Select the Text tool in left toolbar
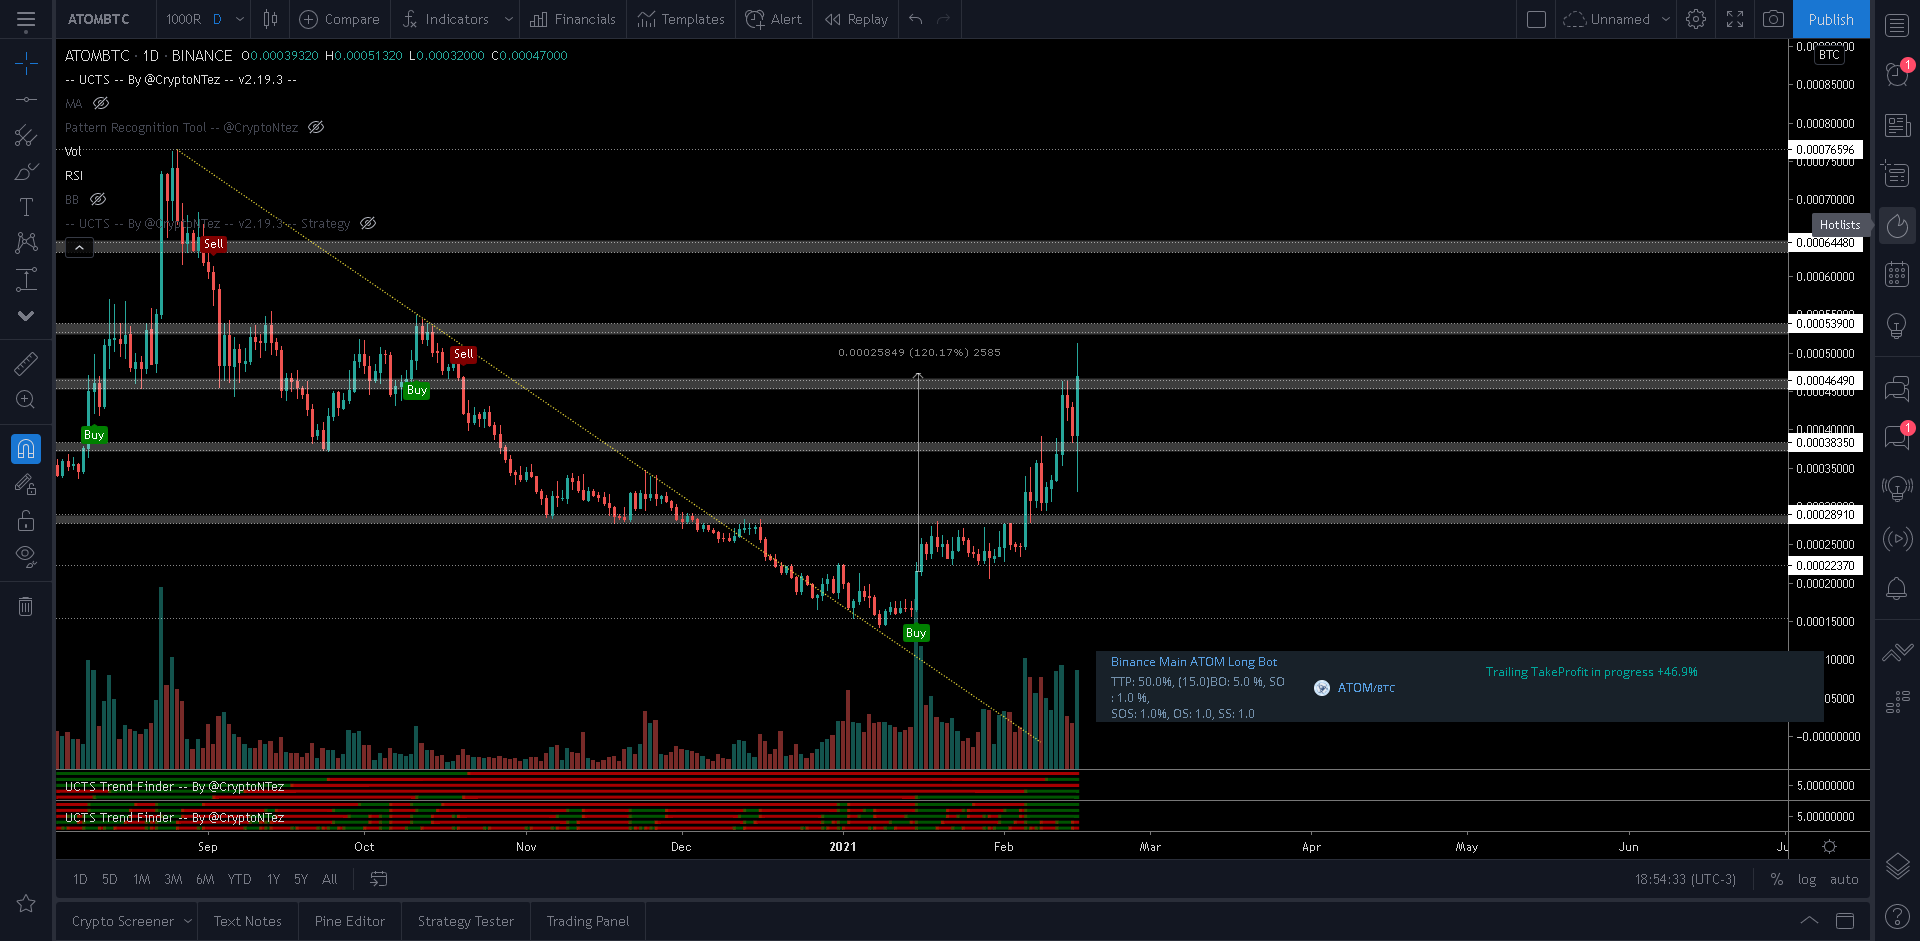This screenshot has height=941, width=1920. click(26, 207)
